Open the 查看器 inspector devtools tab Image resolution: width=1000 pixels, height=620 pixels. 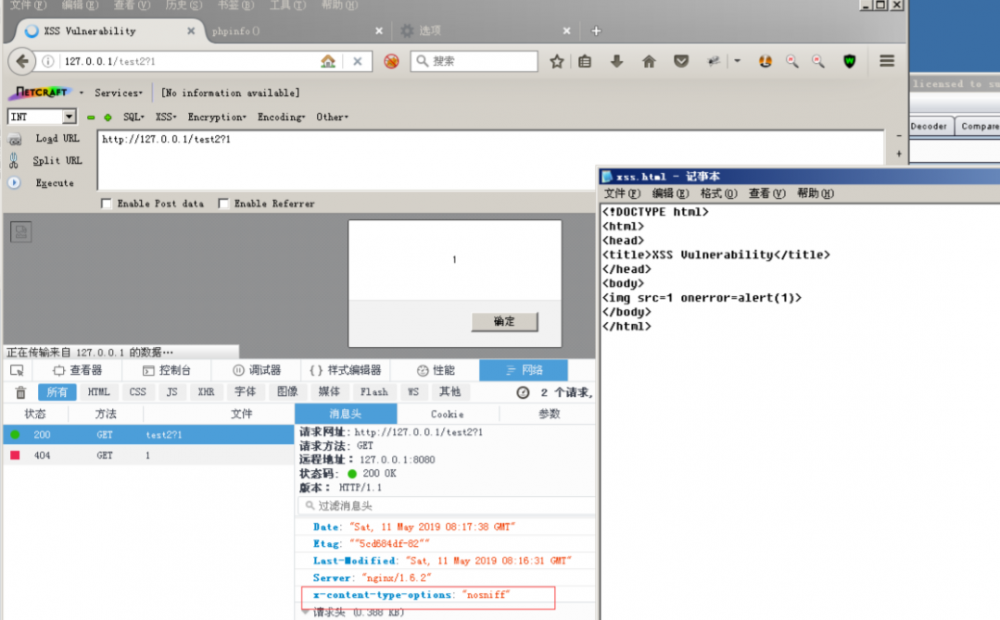click(78, 371)
